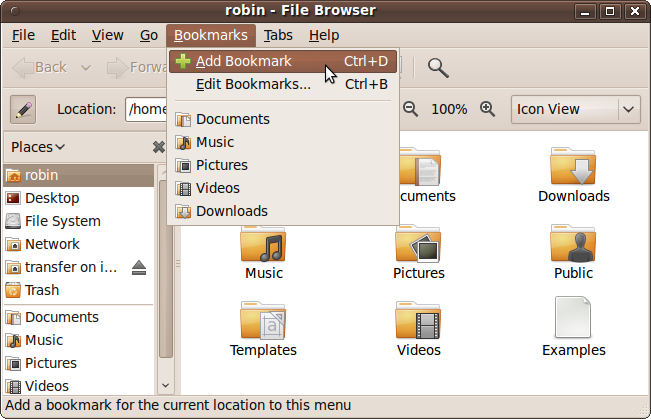Image resolution: width=651 pixels, height=419 pixels.
Task: Choose Add Bookmark from the menu
Action: pos(283,61)
